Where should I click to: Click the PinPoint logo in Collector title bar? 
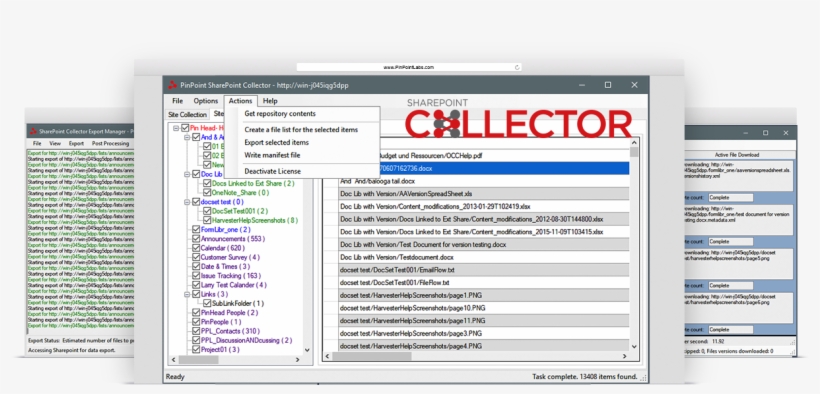[173, 85]
